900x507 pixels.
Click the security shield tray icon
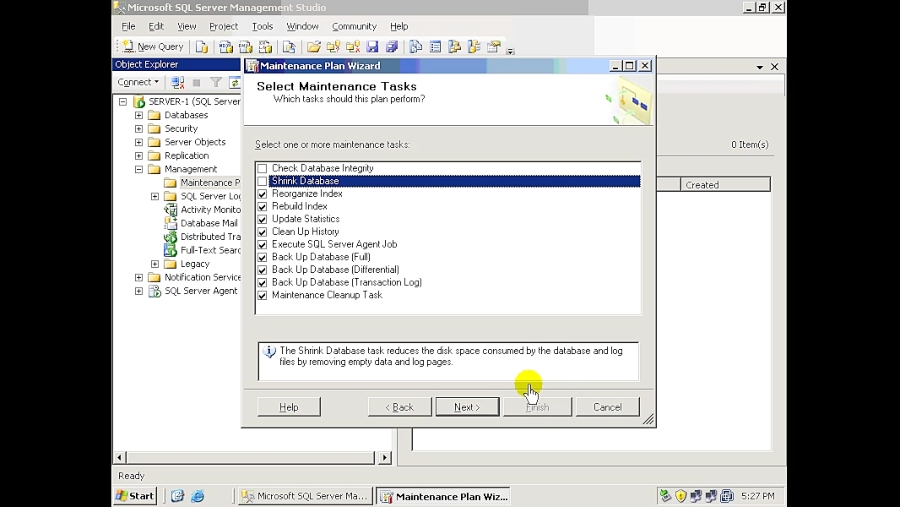[x=681, y=496]
